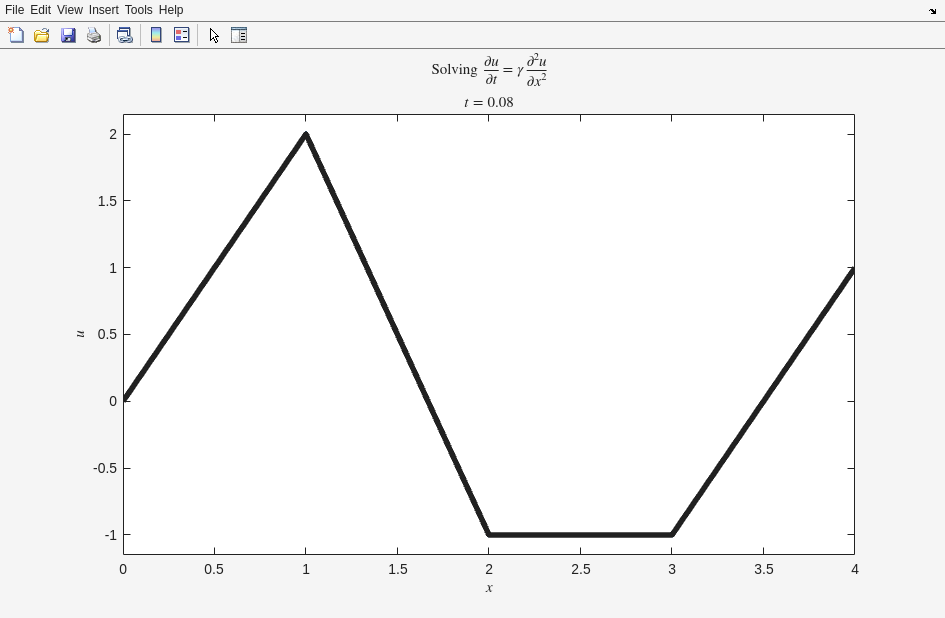Open the Property Inspector from the toolbar

tap(239, 35)
